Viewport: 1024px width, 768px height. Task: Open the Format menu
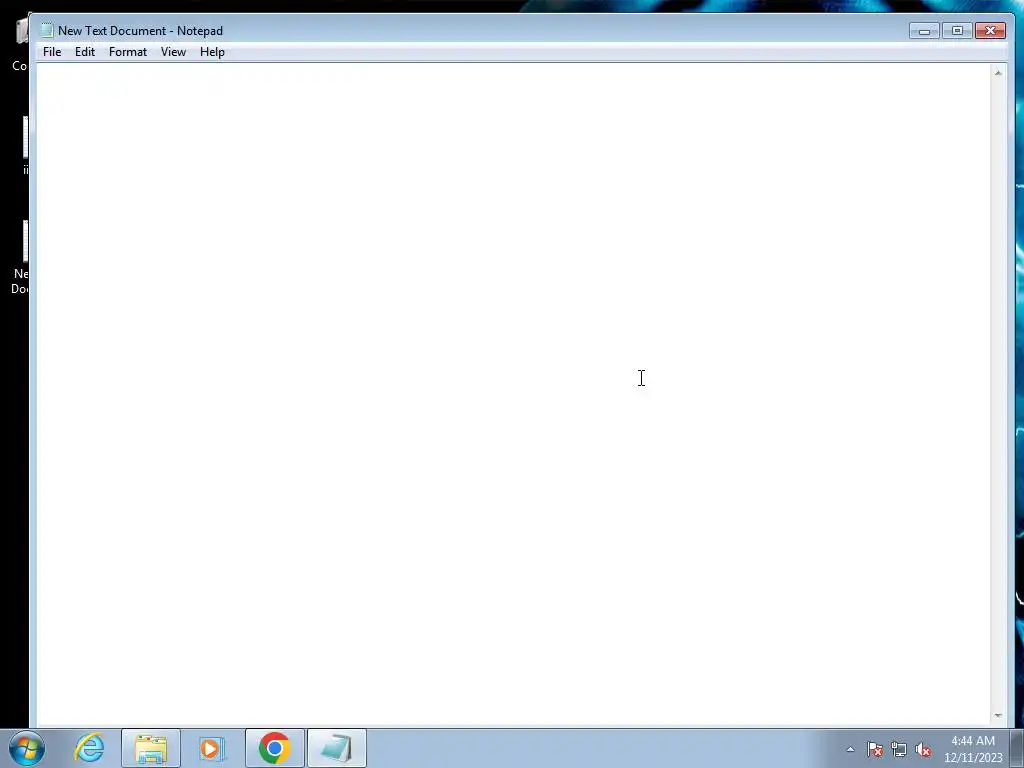128,52
